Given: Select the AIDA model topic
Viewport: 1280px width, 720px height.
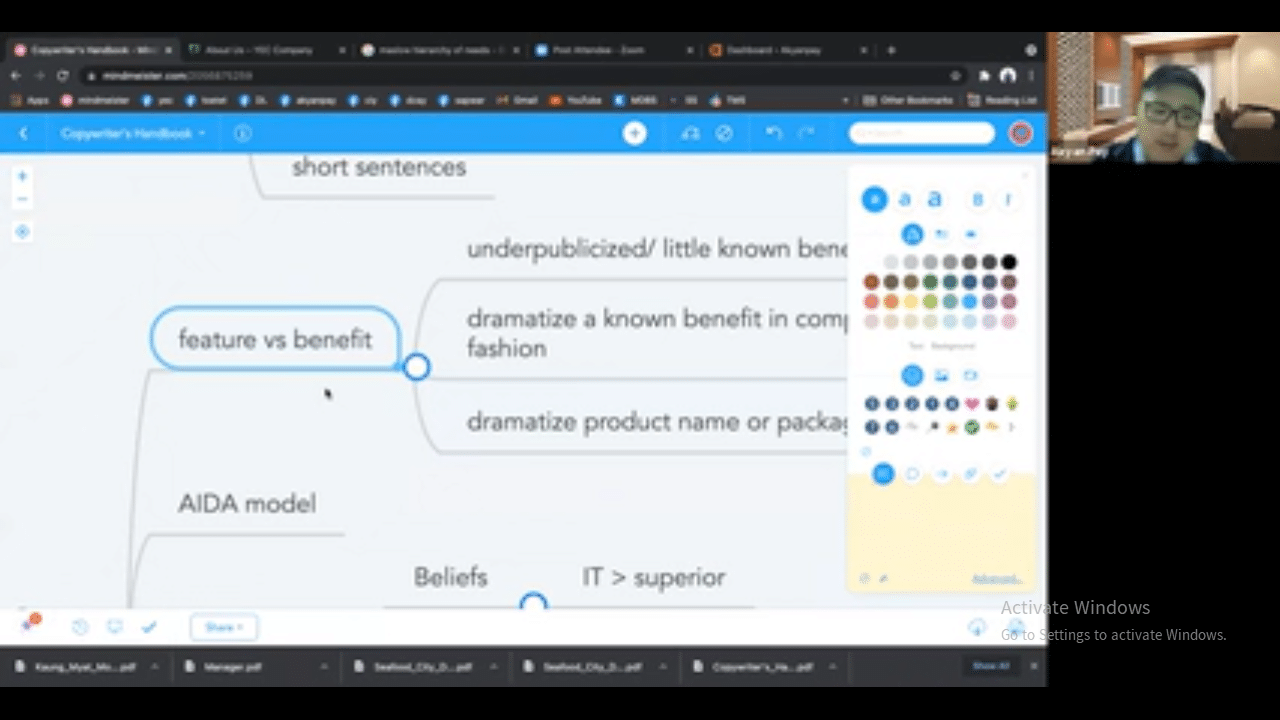Looking at the screenshot, I should (247, 504).
